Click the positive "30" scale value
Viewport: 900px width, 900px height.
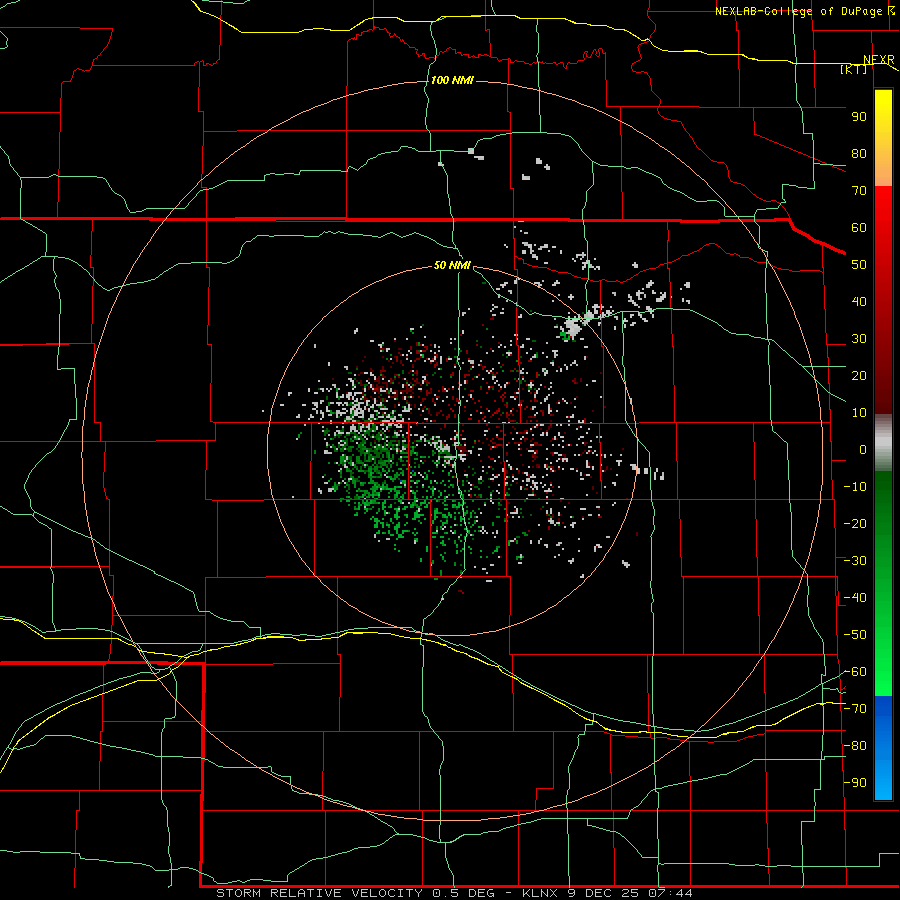pyautogui.click(x=859, y=339)
